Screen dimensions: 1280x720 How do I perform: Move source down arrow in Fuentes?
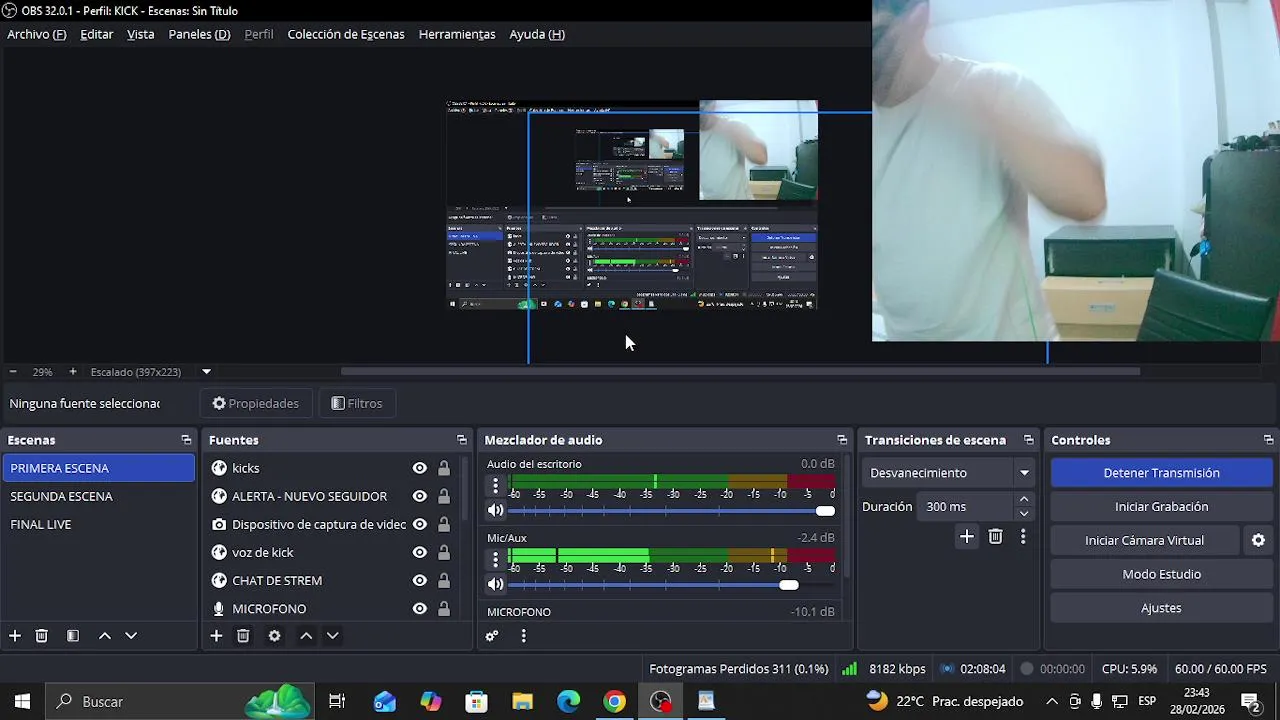pos(333,636)
